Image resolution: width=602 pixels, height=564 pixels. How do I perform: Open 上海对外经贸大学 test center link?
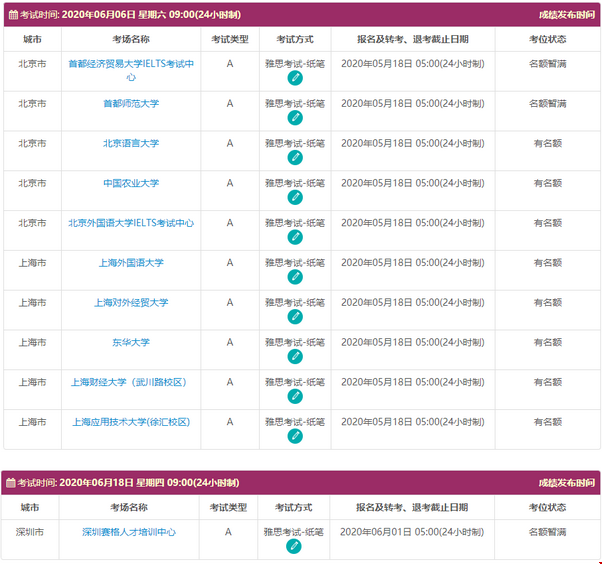point(131,303)
